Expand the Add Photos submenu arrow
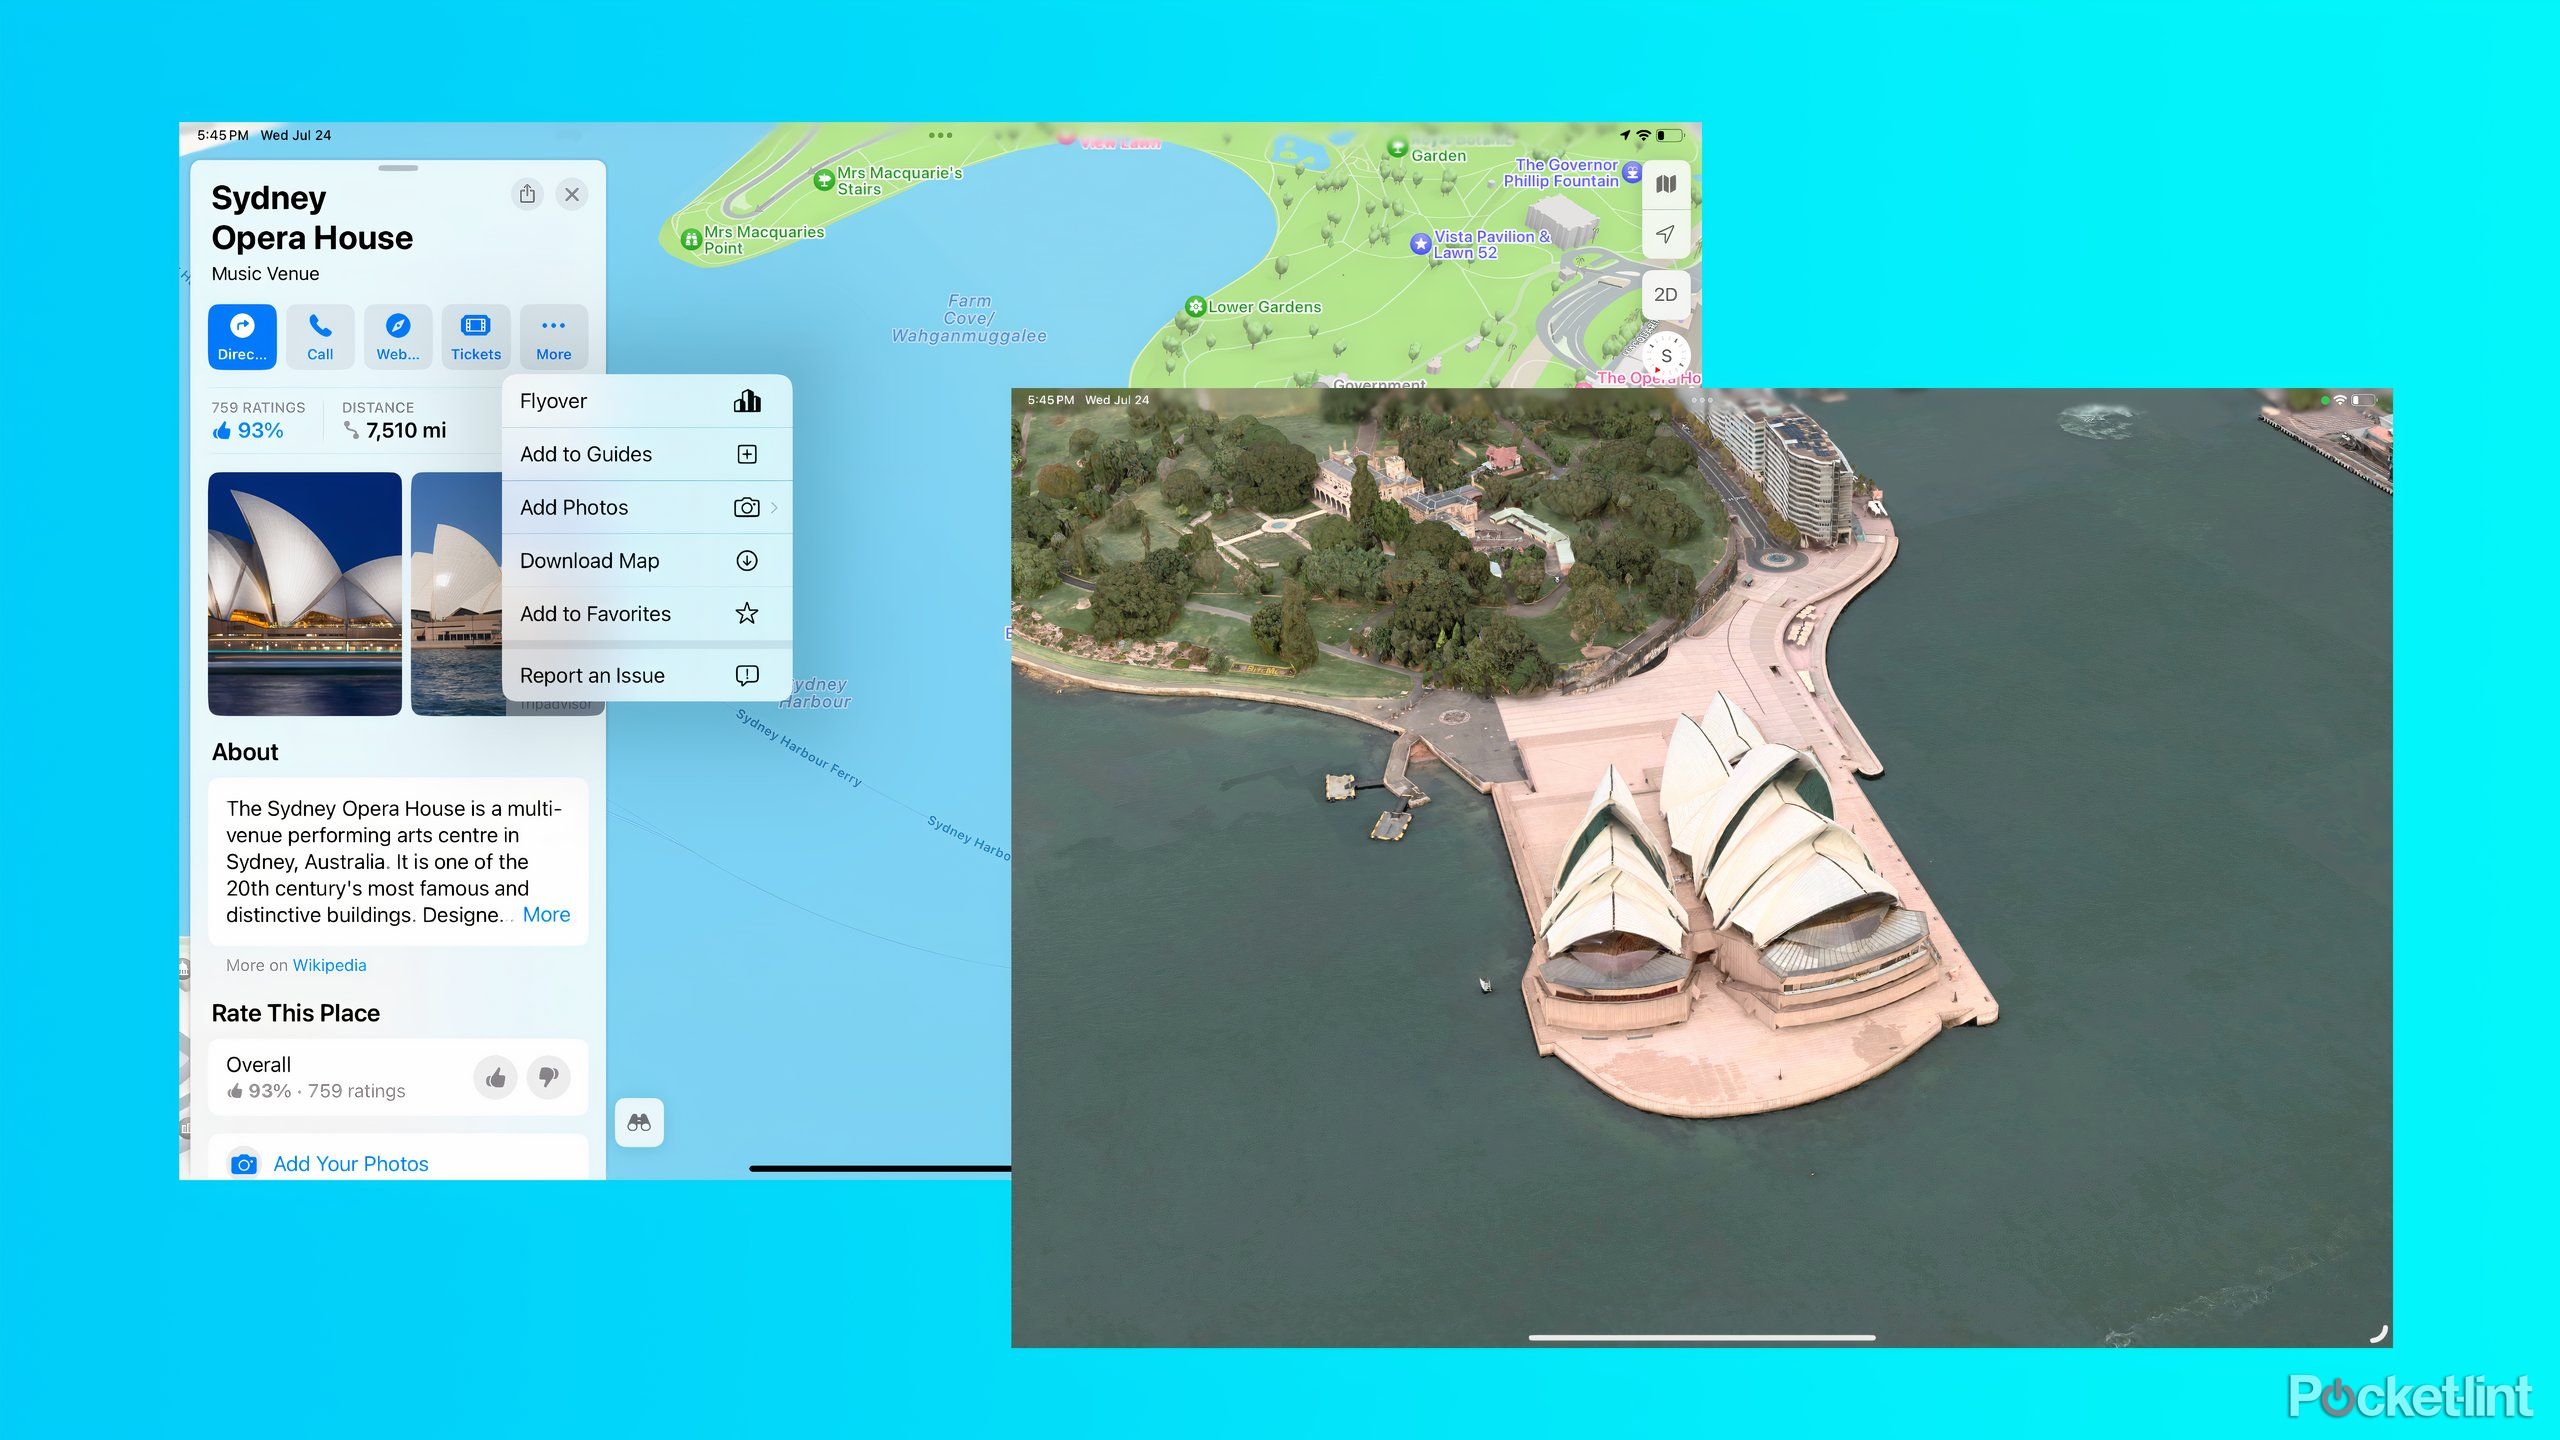 [x=777, y=506]
